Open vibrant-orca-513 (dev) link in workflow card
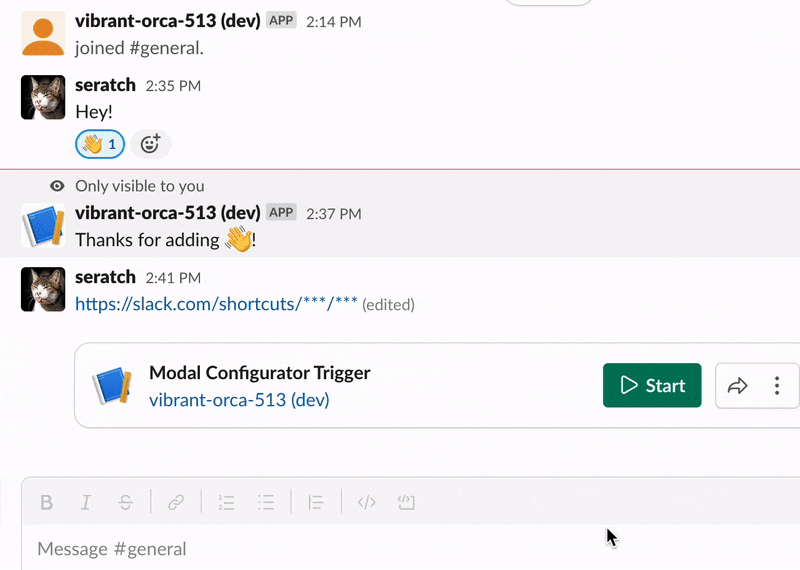The image size is (800, 570). (239, 400)
